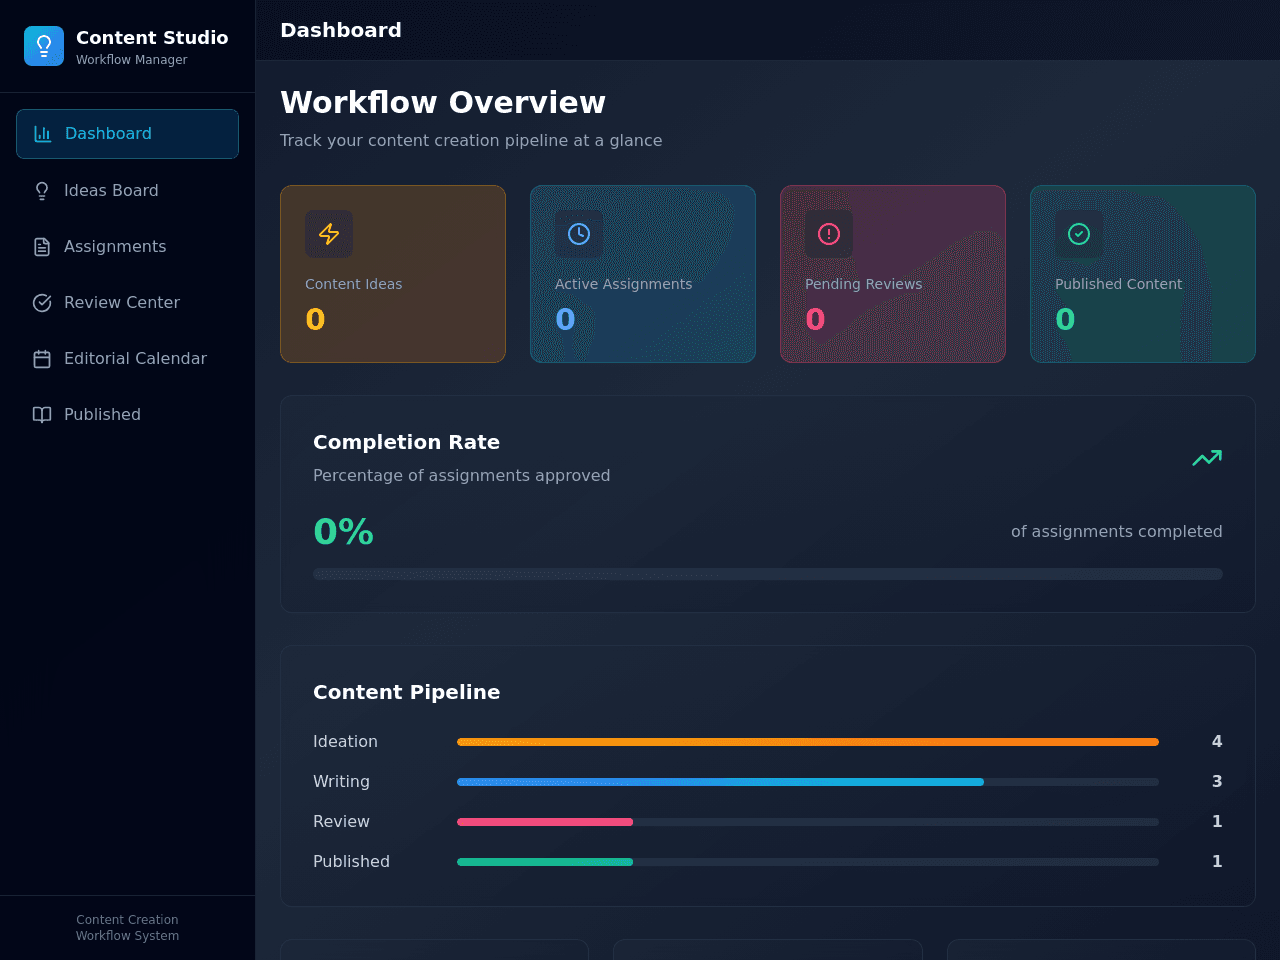Screen dimensions: 1280x960
Task: Click the Review pipeline label
Action: pos(341,822)
